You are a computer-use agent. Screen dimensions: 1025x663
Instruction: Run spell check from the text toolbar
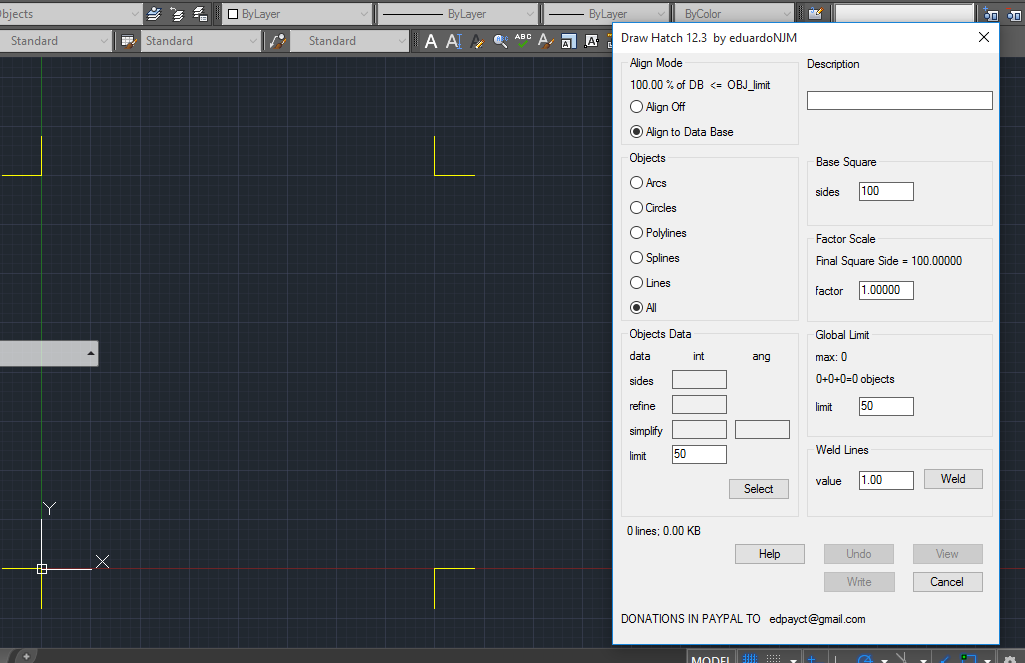point(522,41)
